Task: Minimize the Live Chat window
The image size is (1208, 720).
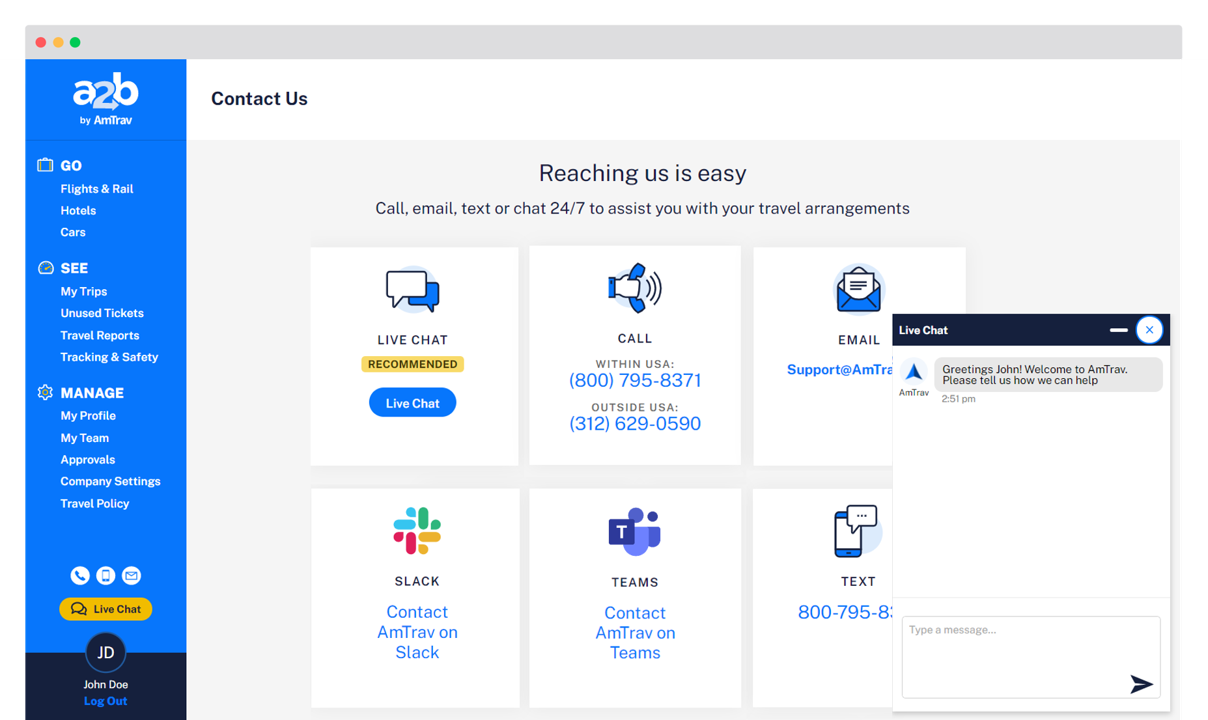Action: [1119, 330]
